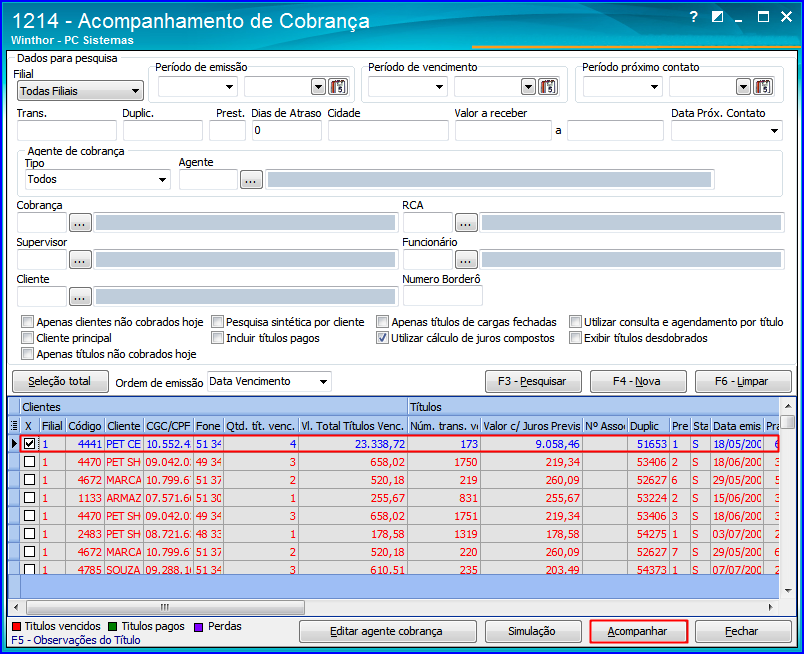Click the contrast toggle icon in title bar
This screenshot has width=804, height=654.
click(717, 17)
